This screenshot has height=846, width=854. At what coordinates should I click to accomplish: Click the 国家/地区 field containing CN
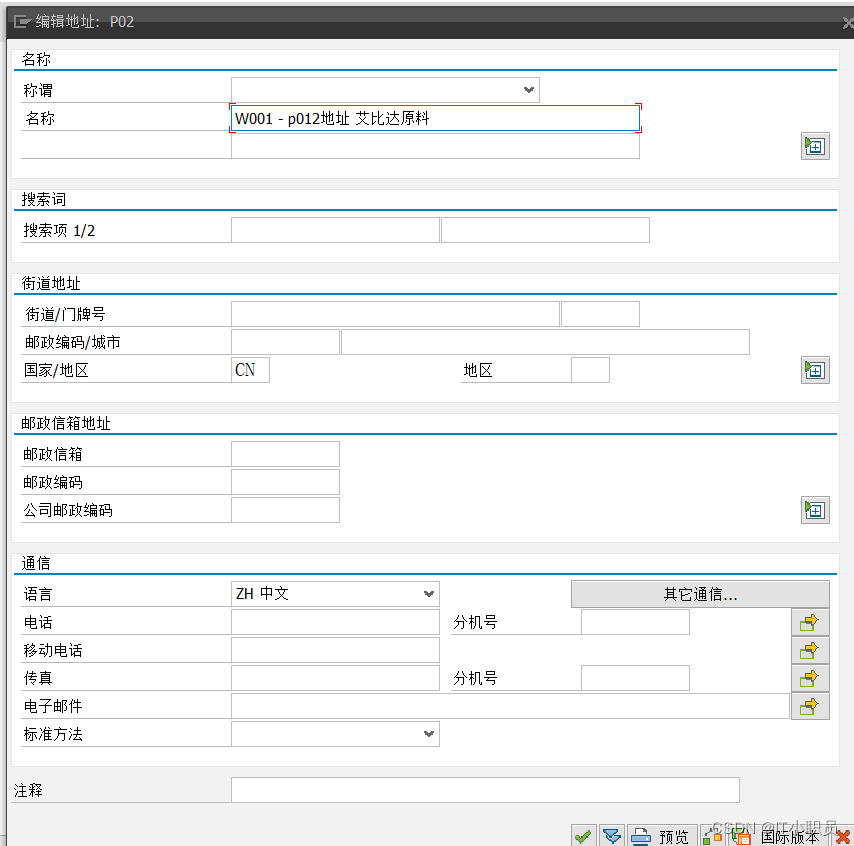pyautogui.click(x=250, y=370)
